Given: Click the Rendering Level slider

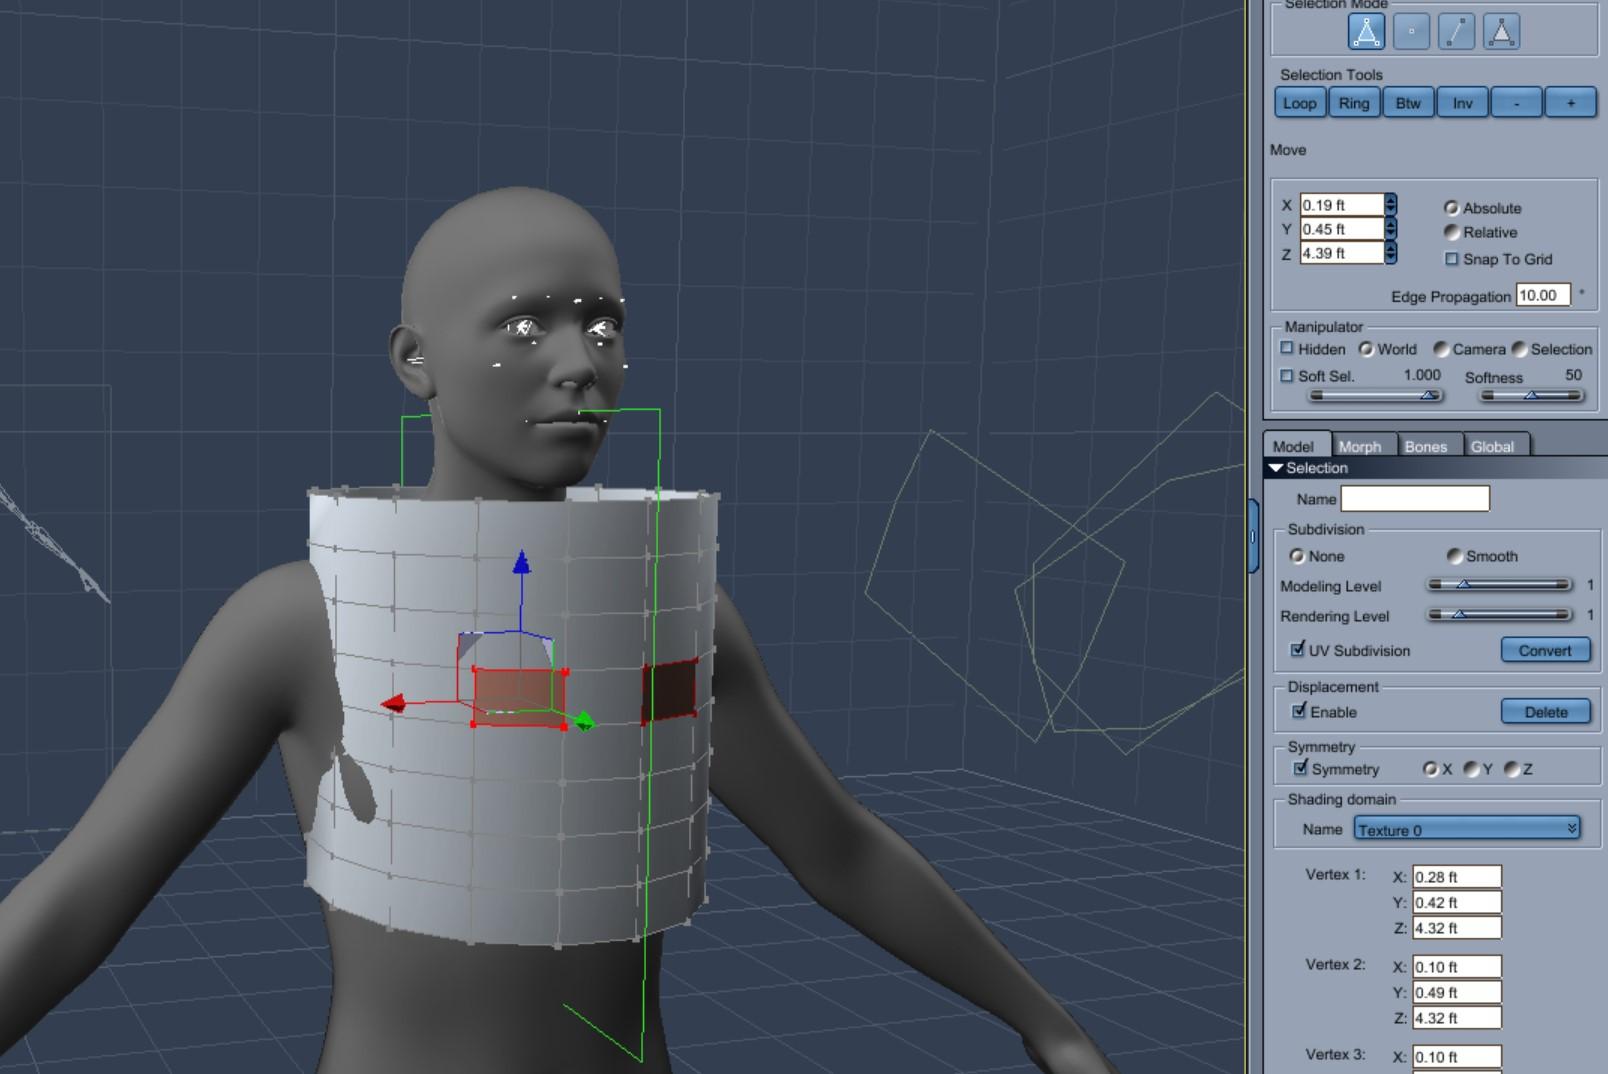Looking at the screenshot, I should pos(1499,615).
